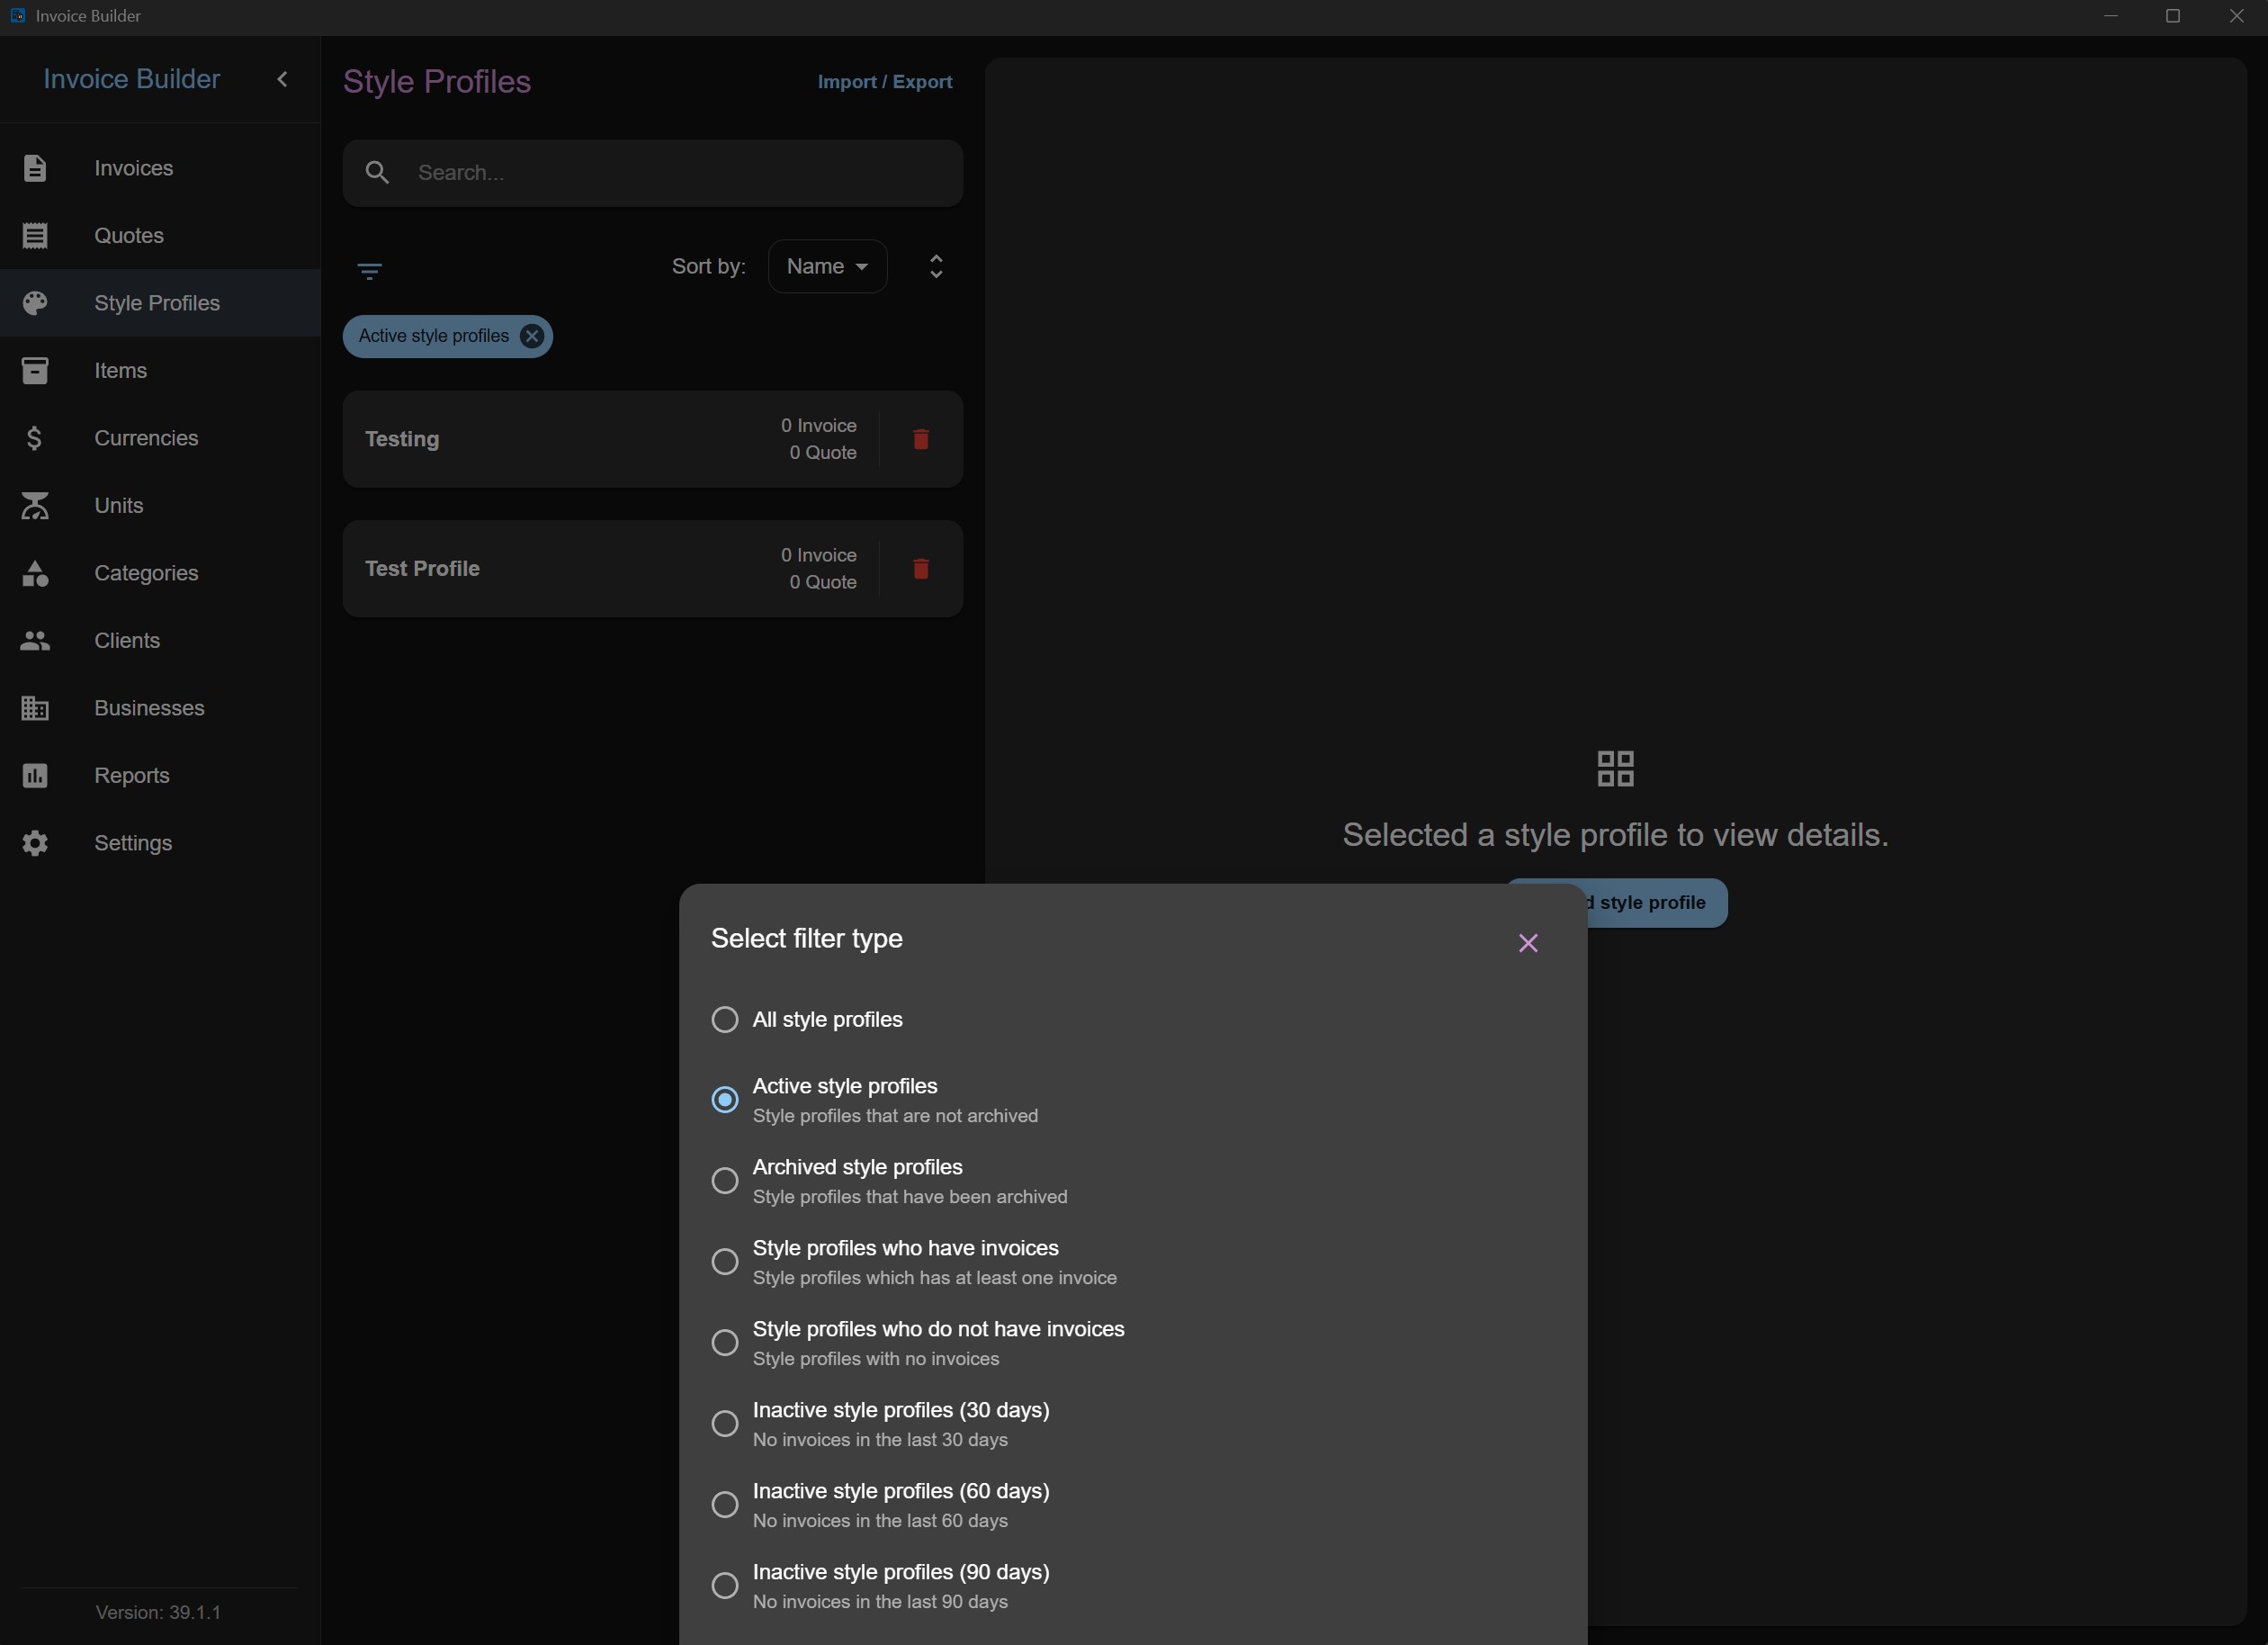Click the Units sidebar icon
Screen dimensions: 2268x1645
[35, 505]
